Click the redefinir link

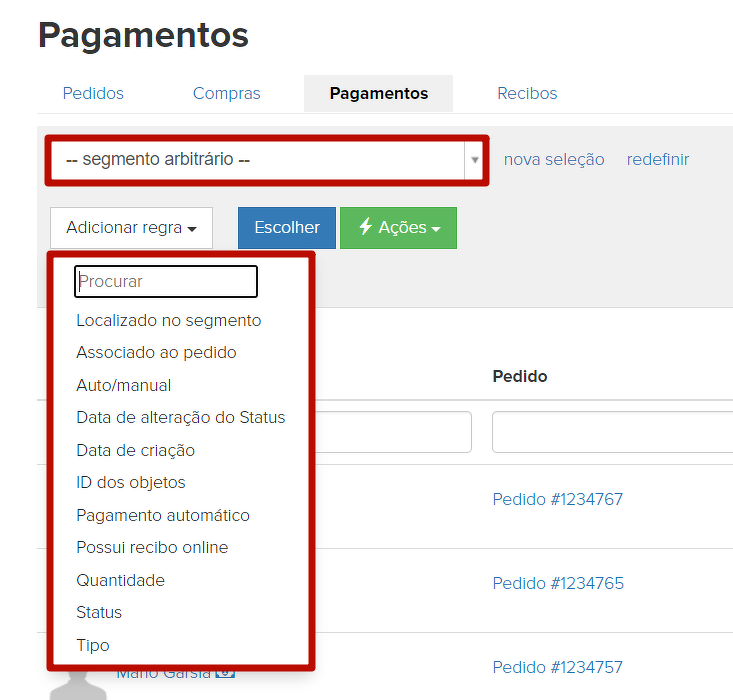pos(657,160)
